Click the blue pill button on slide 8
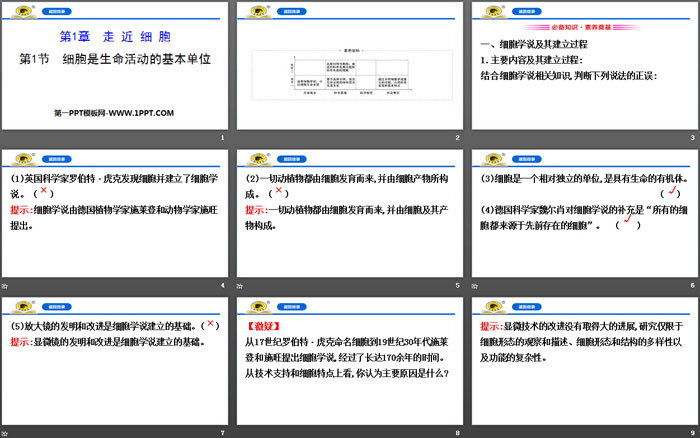Viewport: 700px width, 438px height. coord(292,307)
